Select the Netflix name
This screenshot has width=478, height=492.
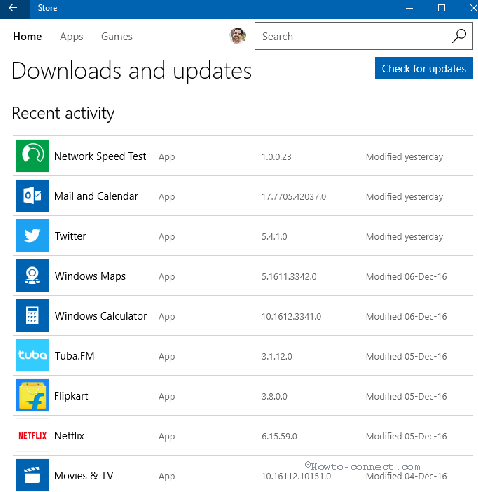point(69,436)
